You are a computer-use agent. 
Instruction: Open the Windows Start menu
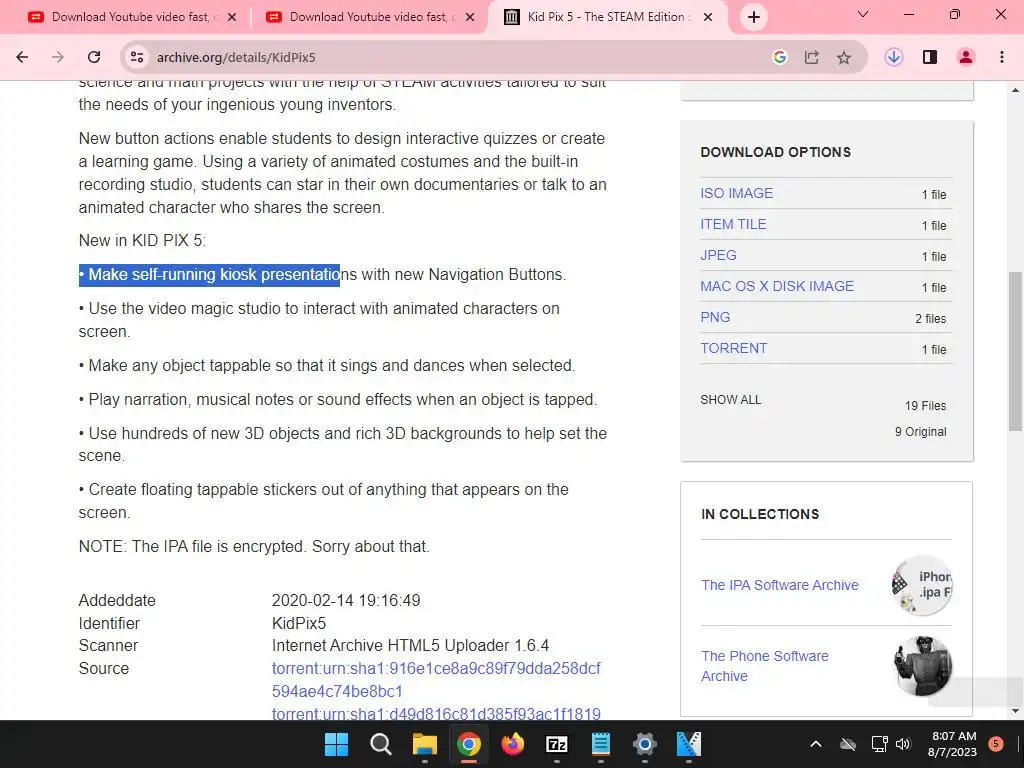(x=336, y=744)
